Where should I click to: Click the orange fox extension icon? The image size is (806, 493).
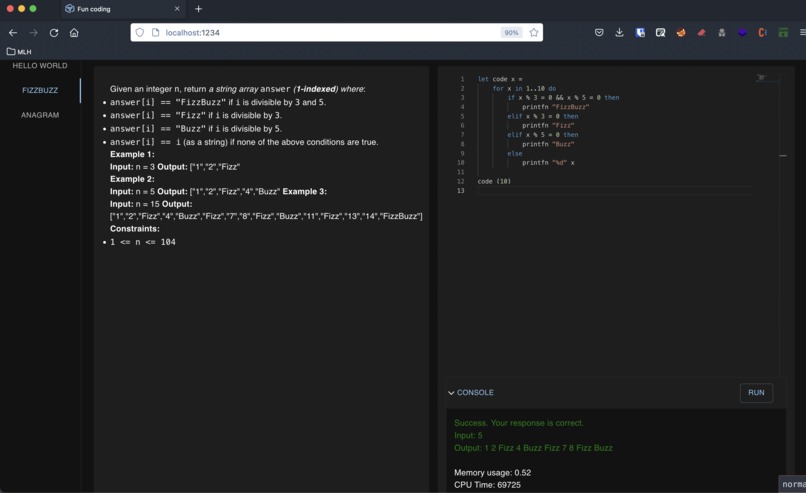pyautogui.click(x=681, y=32)
